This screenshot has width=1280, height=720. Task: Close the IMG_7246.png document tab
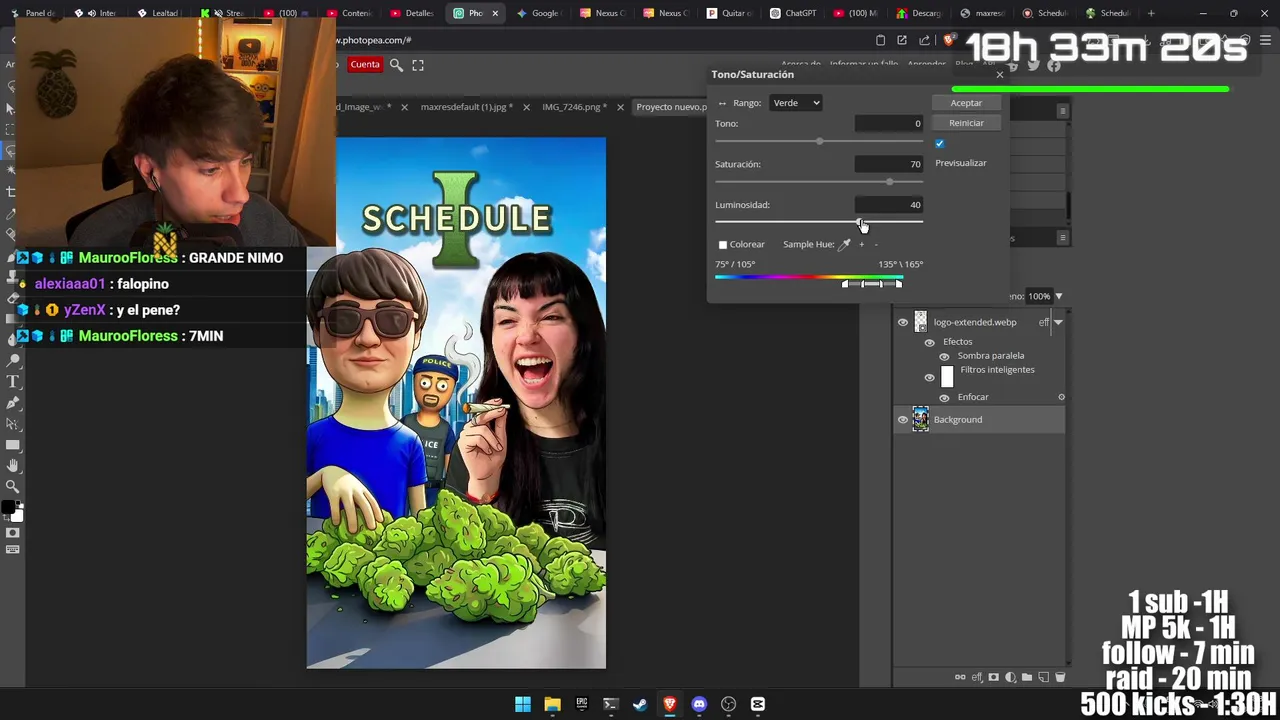(620, 107)
